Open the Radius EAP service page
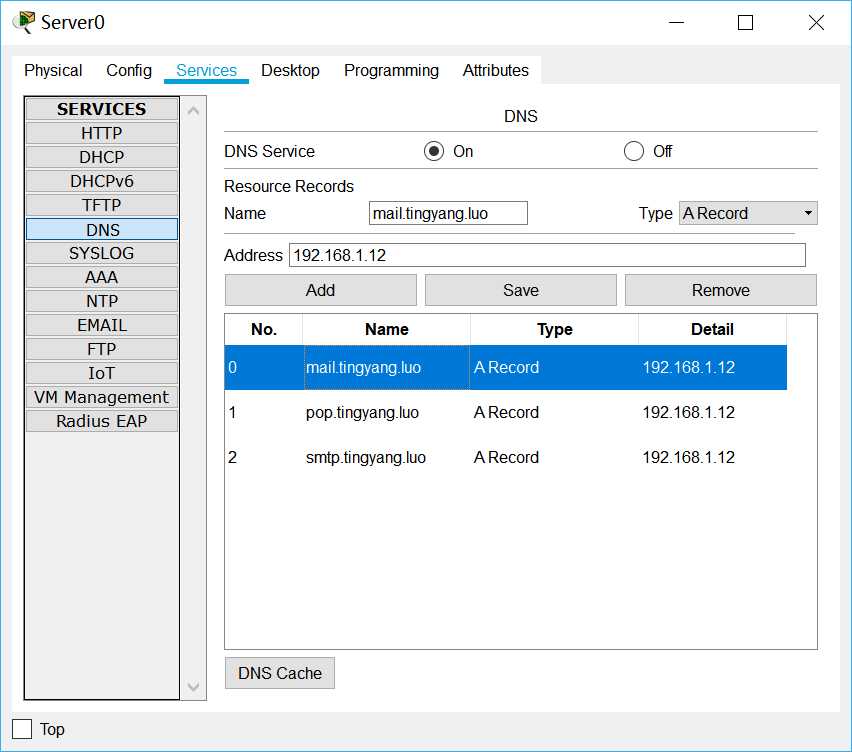 pyautogui.click(x=102, y=421)
